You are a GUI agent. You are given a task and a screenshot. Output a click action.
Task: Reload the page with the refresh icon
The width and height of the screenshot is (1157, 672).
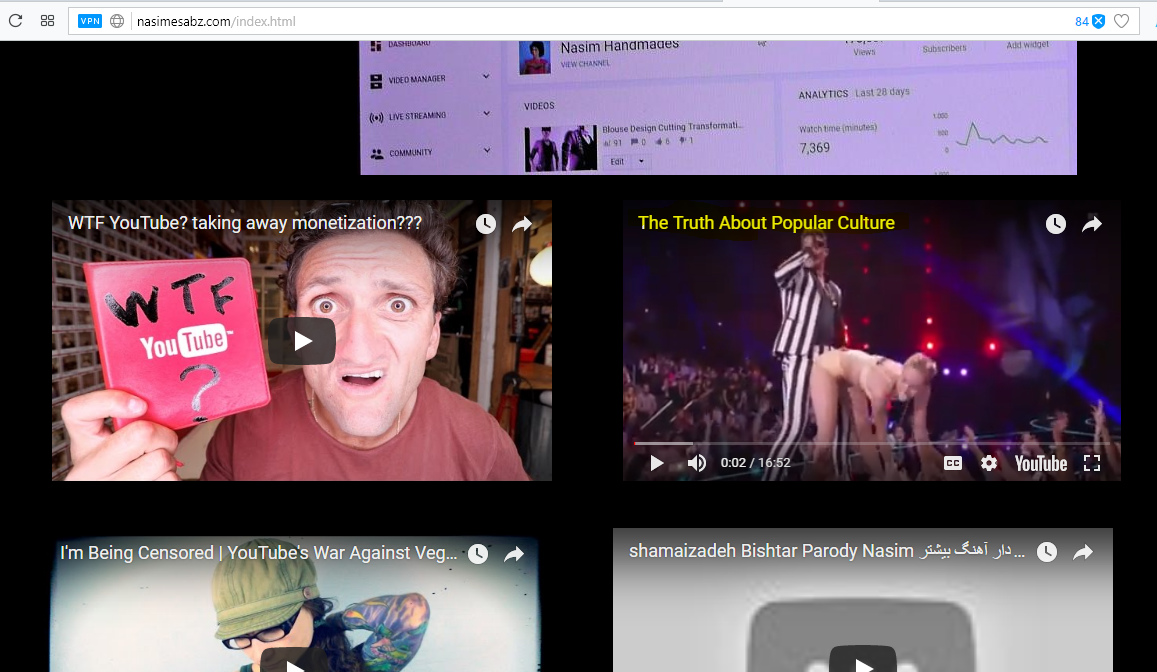pos(15,21)
